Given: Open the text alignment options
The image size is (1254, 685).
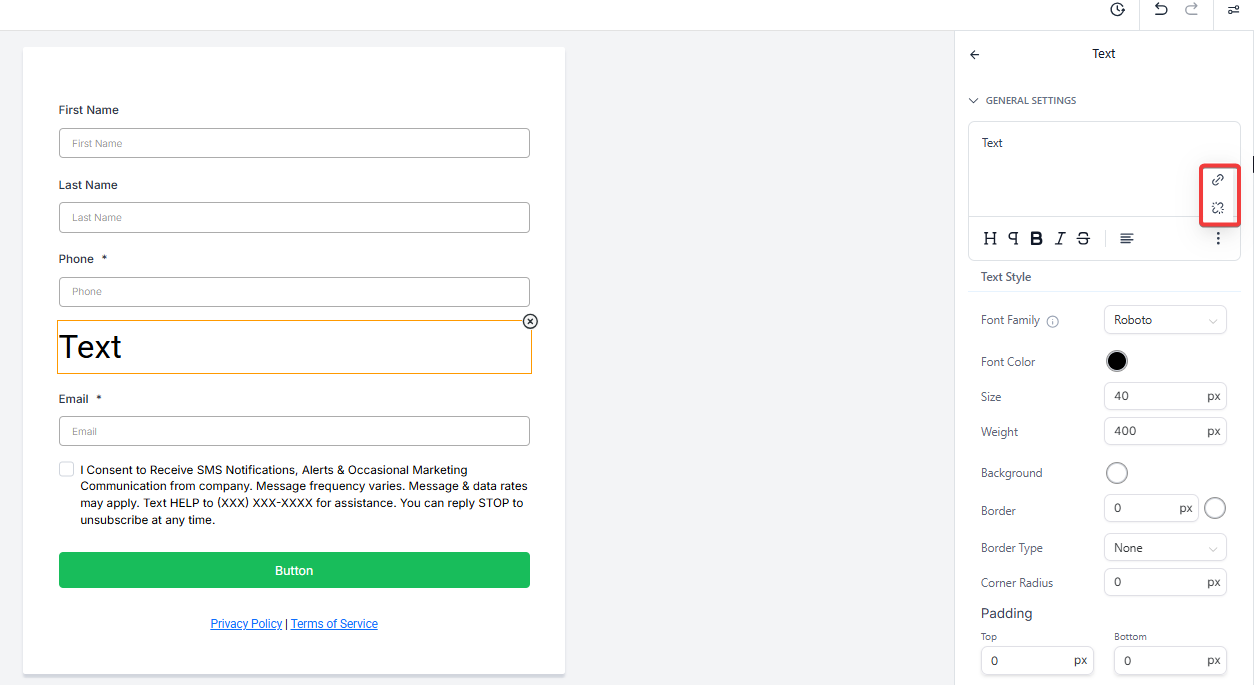Looking at the screenshot, I should 1127,238.
